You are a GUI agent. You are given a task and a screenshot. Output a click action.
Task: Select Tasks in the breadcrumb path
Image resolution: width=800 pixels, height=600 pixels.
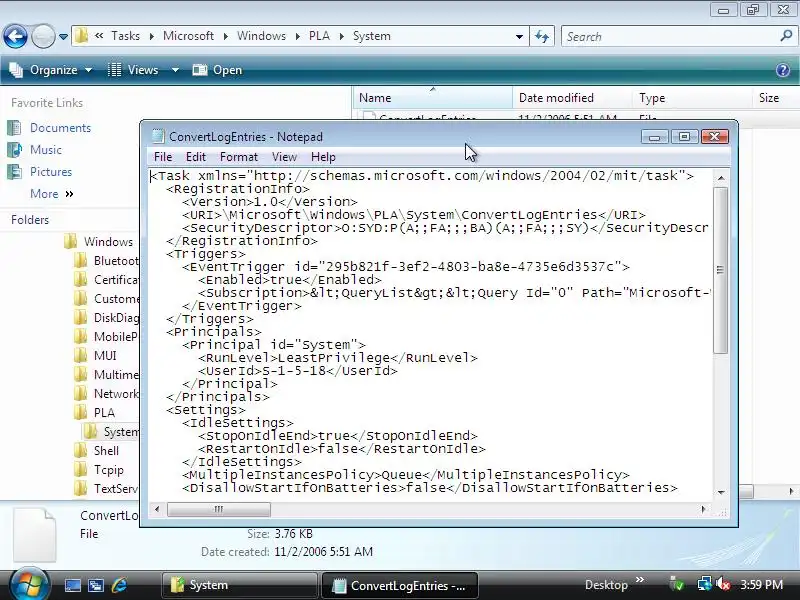pos(126,36)
